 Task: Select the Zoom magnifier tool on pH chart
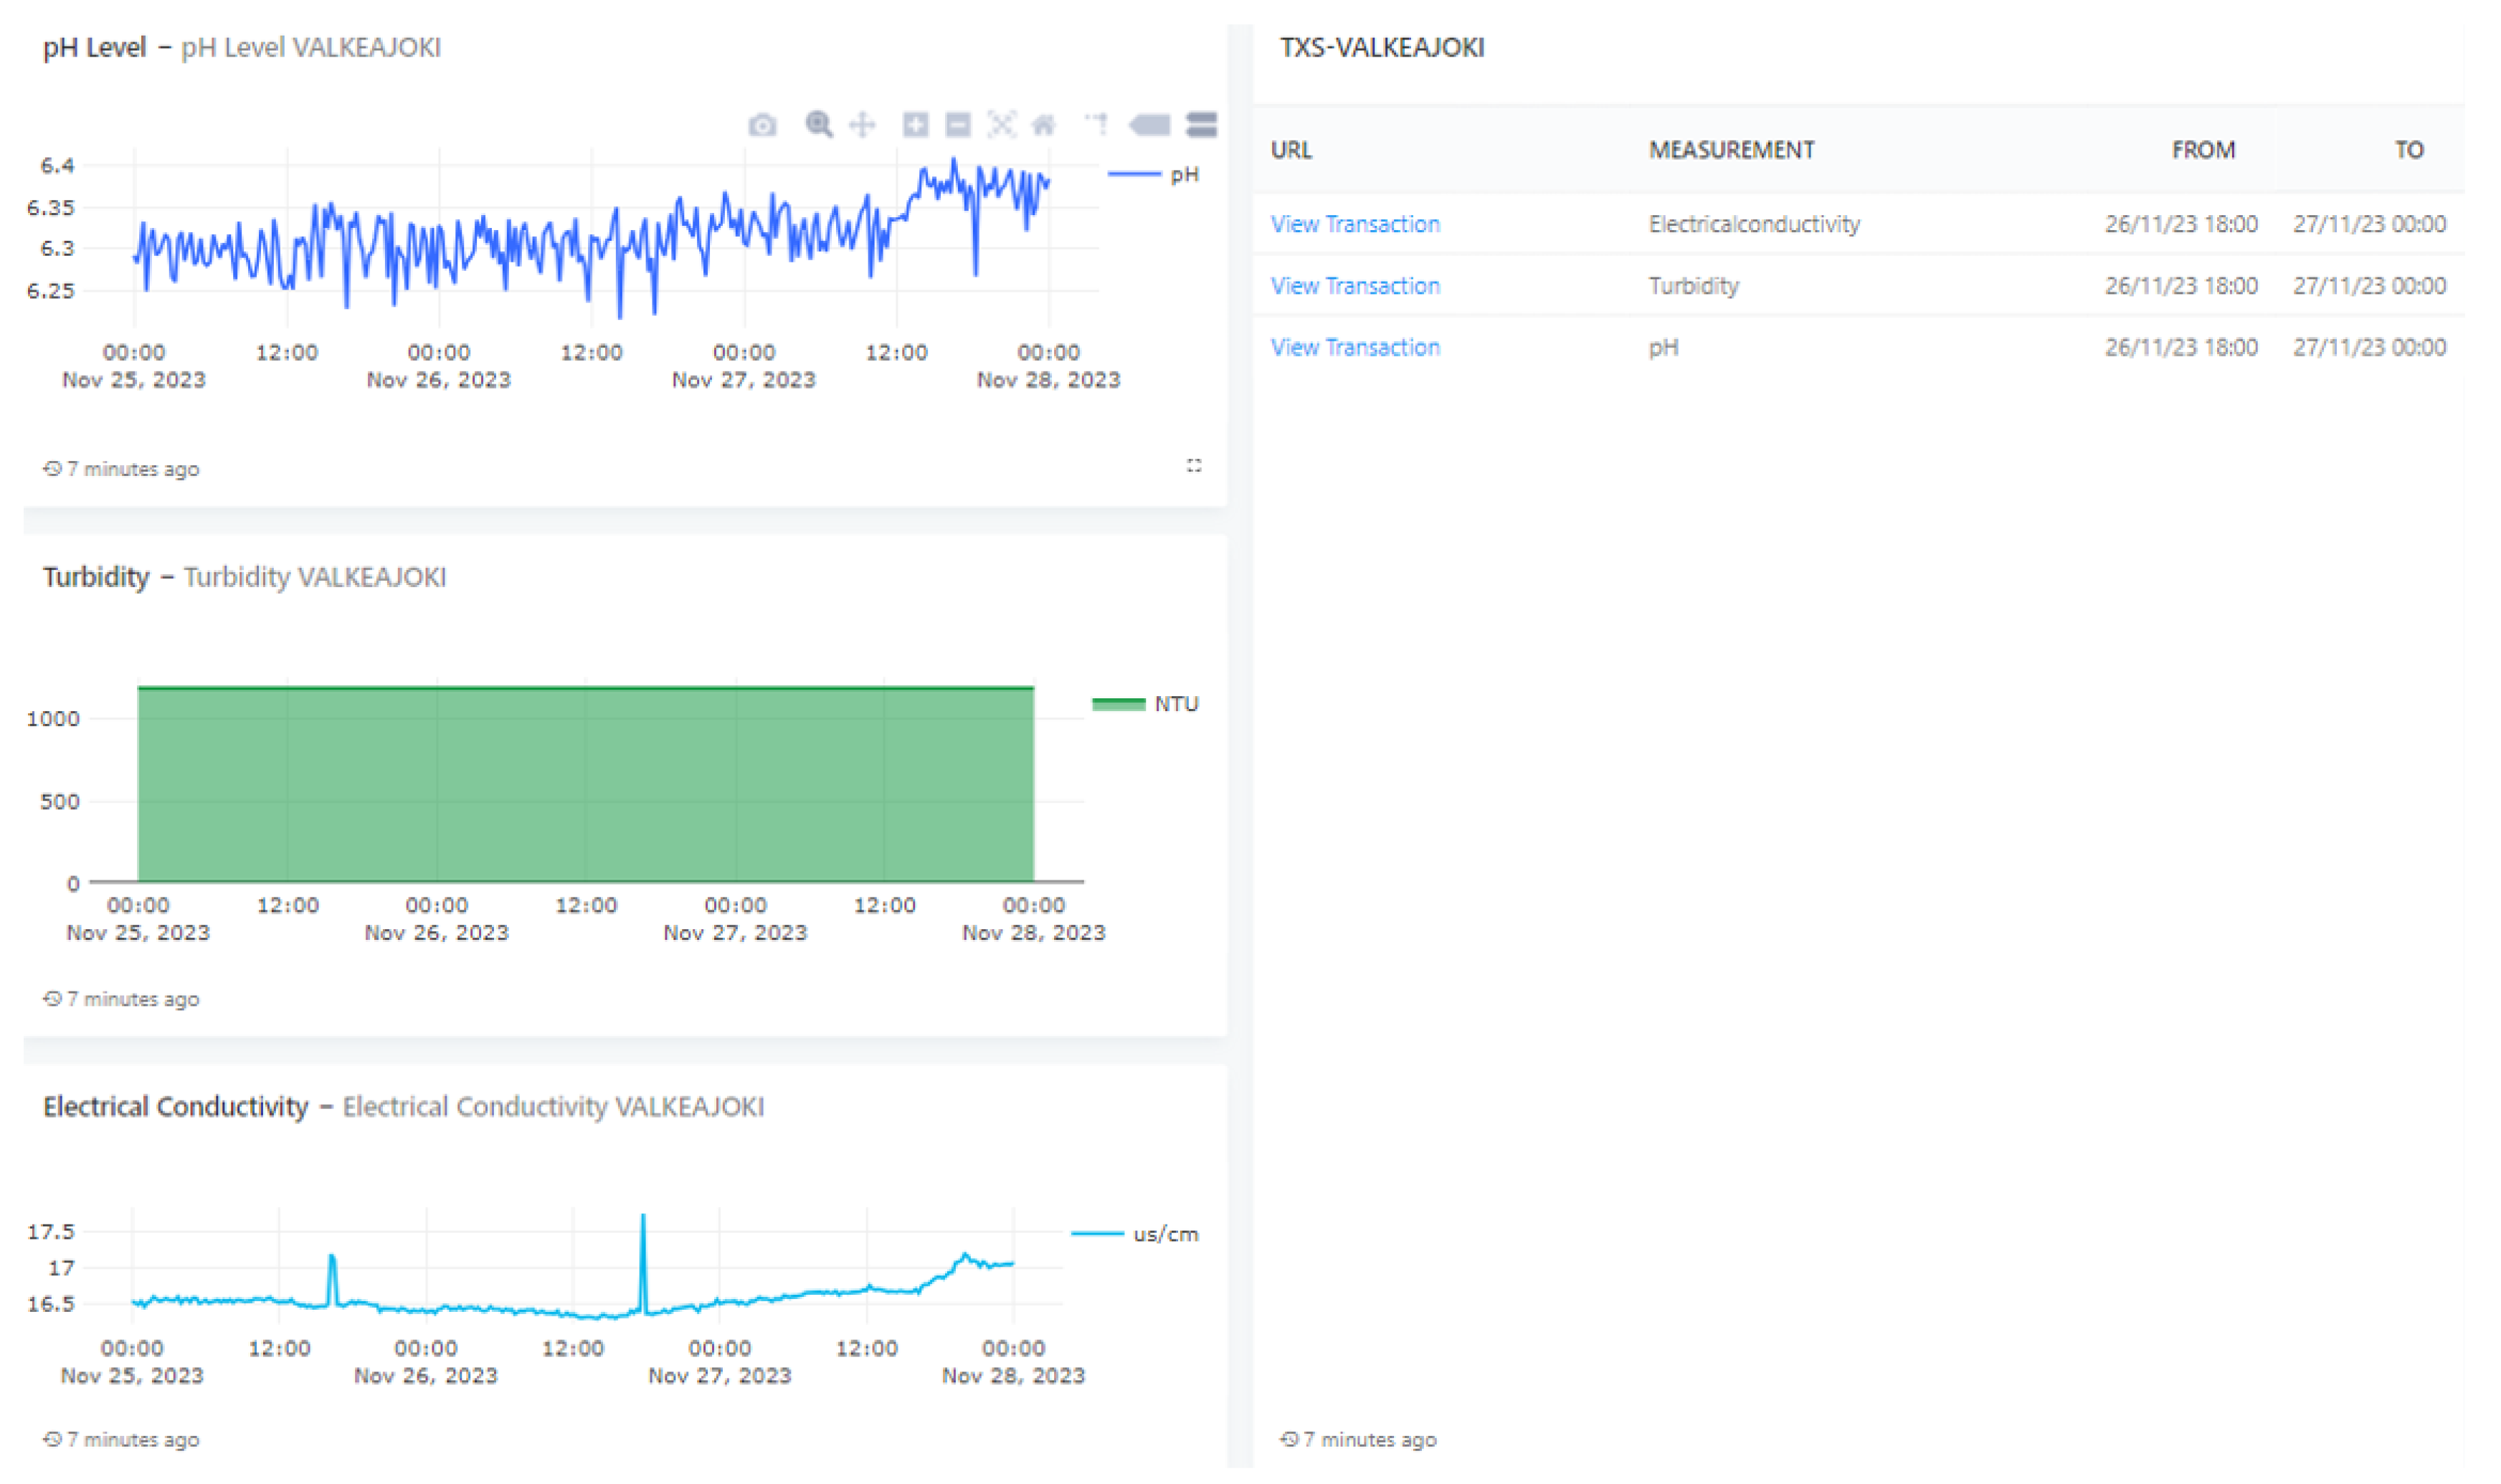(818, 125)
